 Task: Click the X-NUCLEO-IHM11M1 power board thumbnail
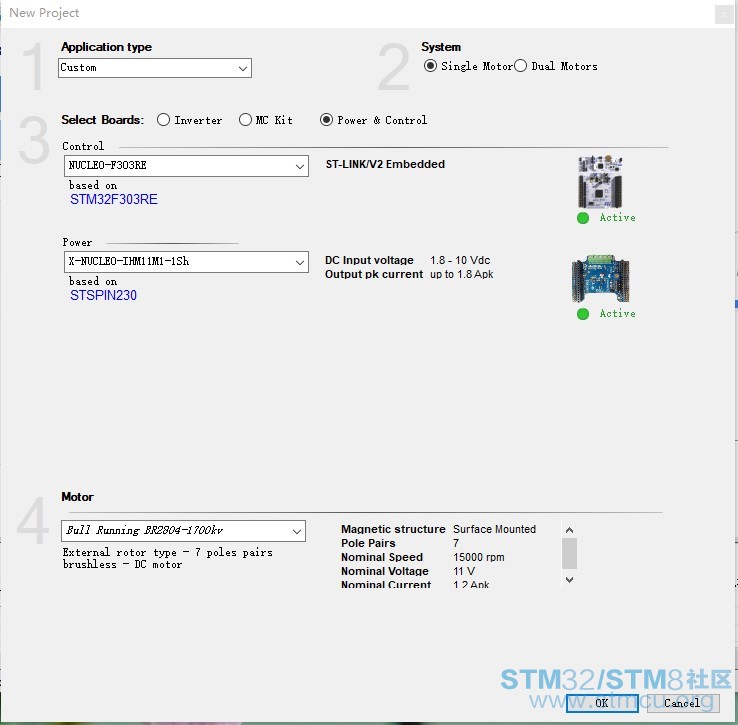tap(600, 279)
